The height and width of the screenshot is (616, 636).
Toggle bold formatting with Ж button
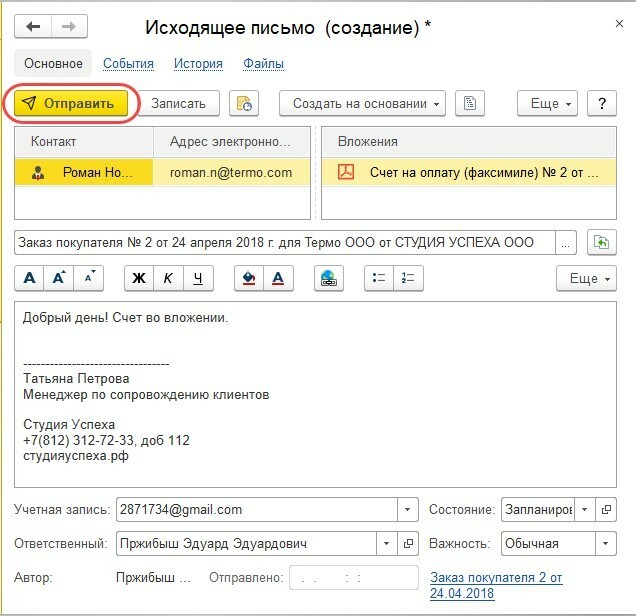(139, 278)
